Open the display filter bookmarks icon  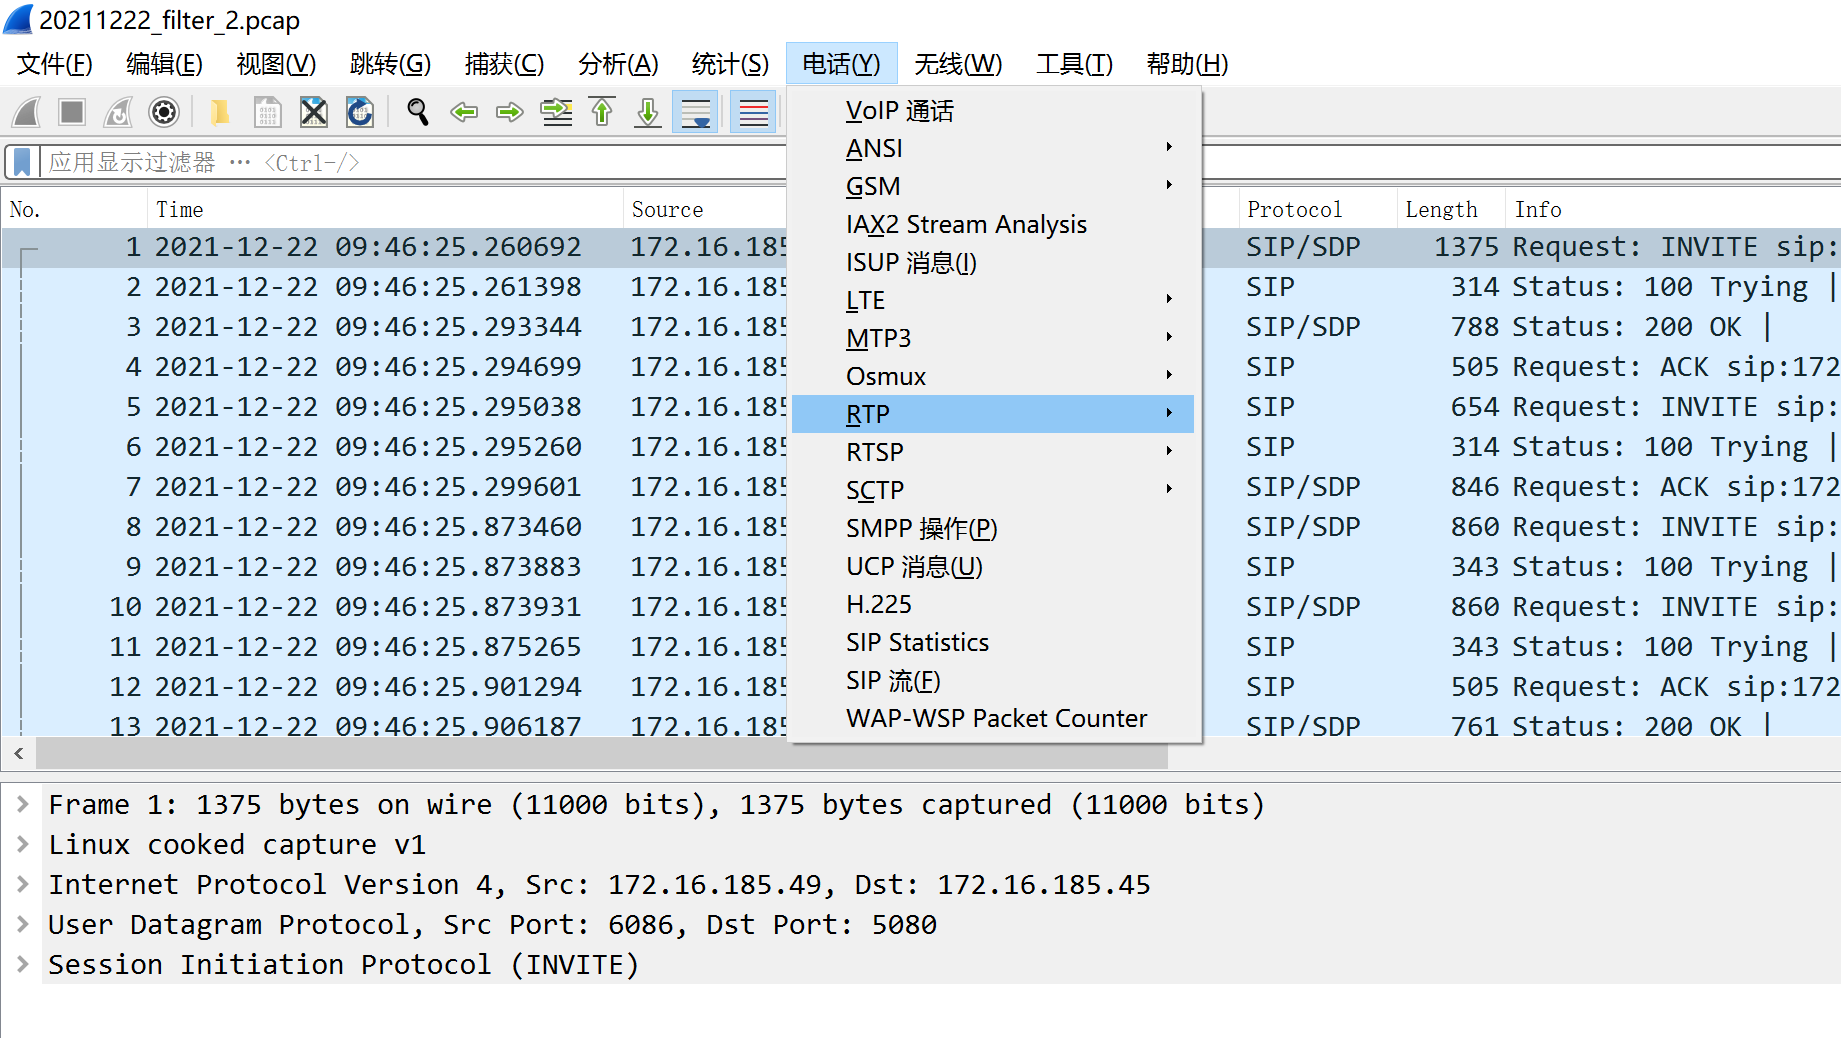[x=21, y=161]
